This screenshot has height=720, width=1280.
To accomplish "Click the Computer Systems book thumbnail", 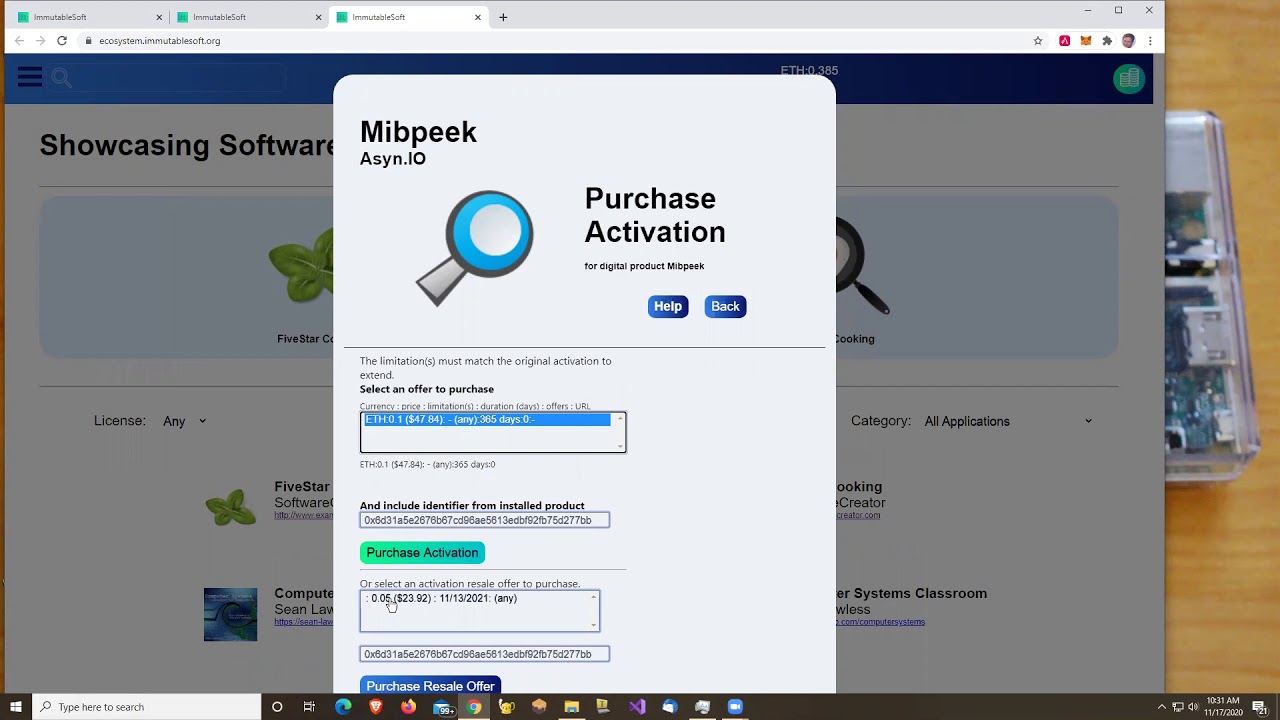I will [x=230, y=614].
